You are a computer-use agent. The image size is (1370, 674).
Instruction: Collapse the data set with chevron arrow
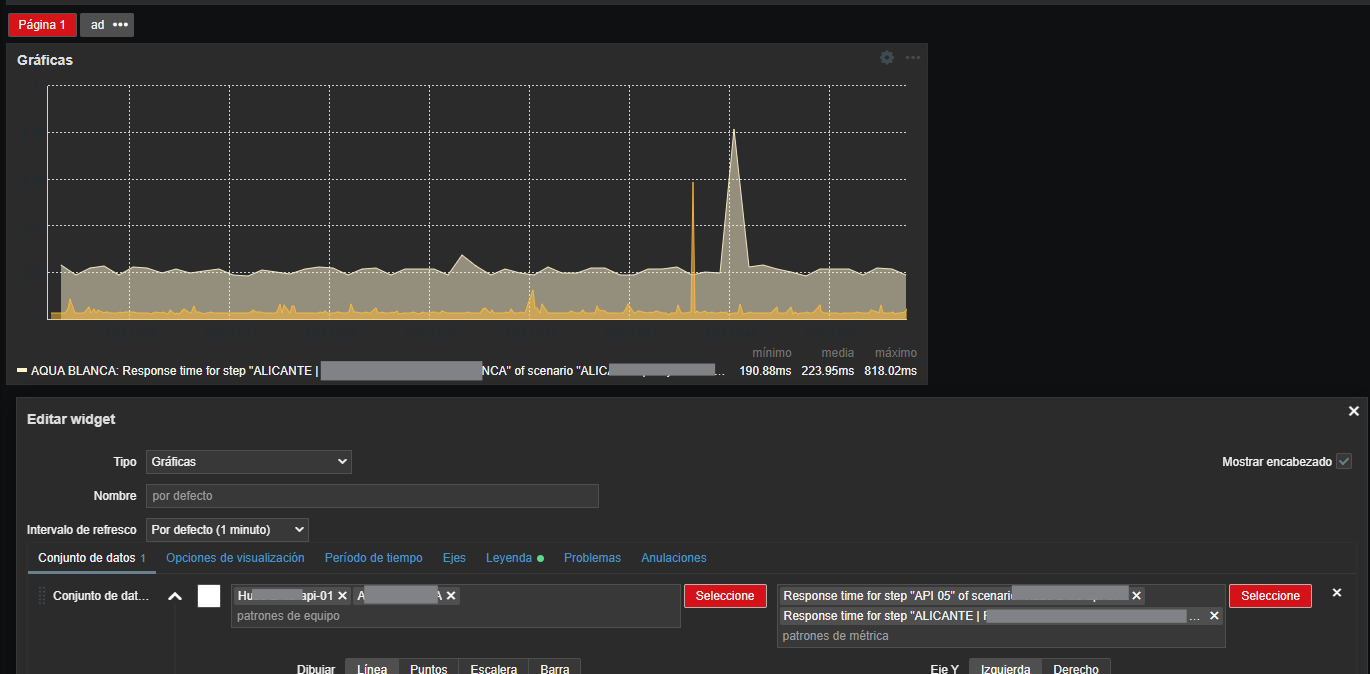(x=175, y=596)
